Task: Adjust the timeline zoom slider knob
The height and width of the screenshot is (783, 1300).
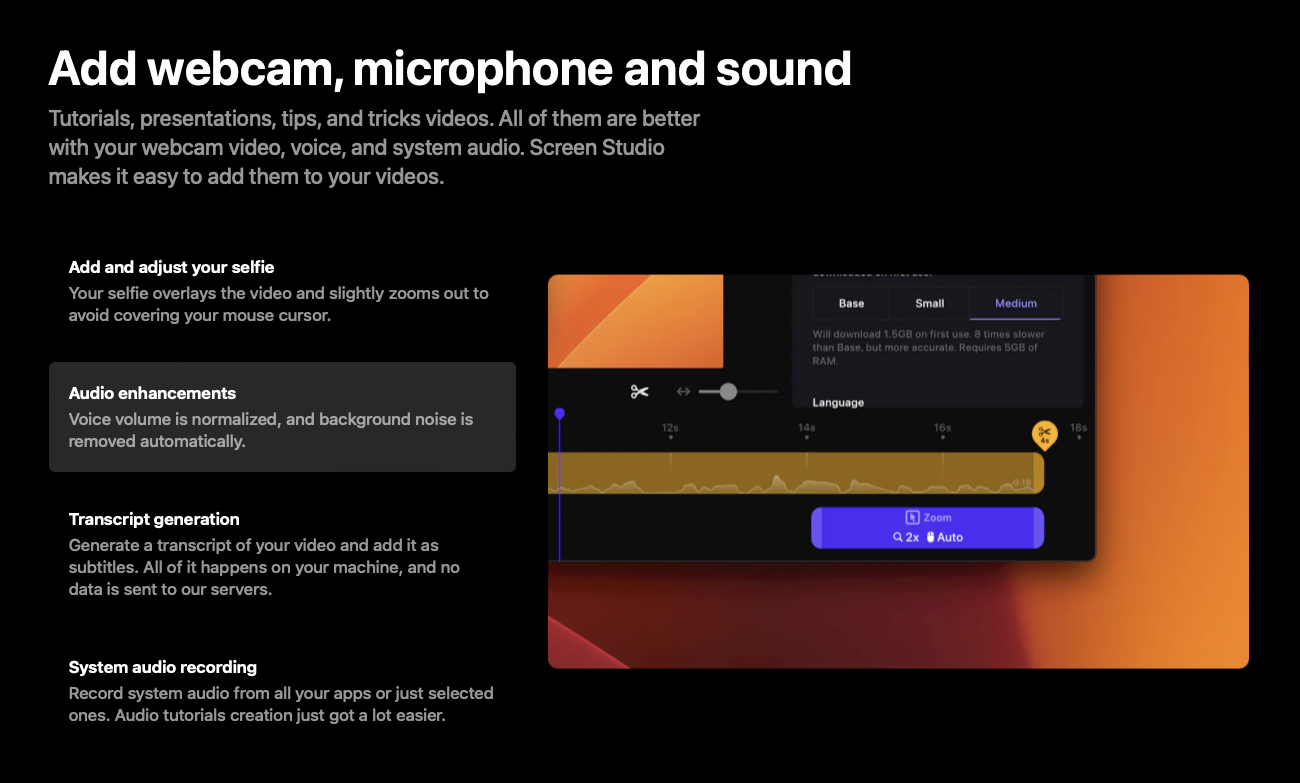Action: pyautogui.click(x=728, y=392)
